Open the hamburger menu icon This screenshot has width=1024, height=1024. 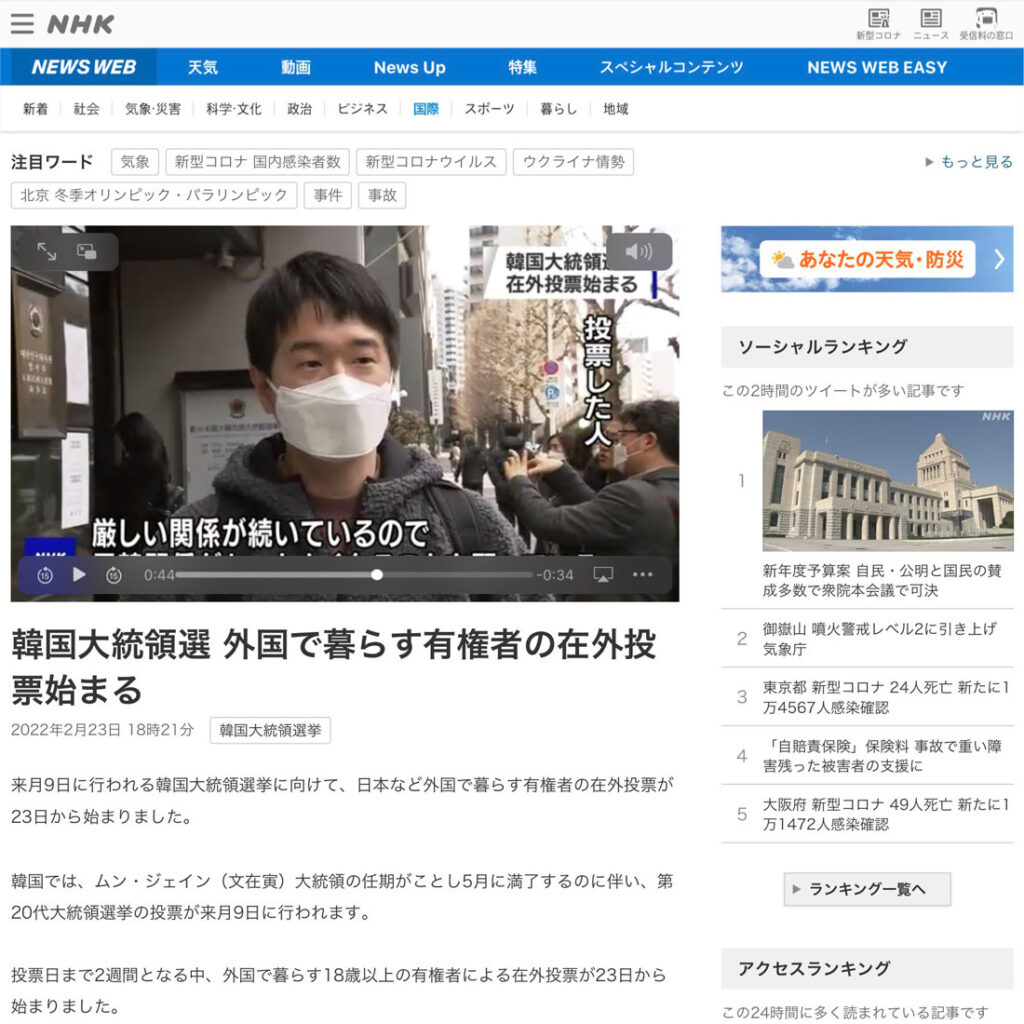21,21
